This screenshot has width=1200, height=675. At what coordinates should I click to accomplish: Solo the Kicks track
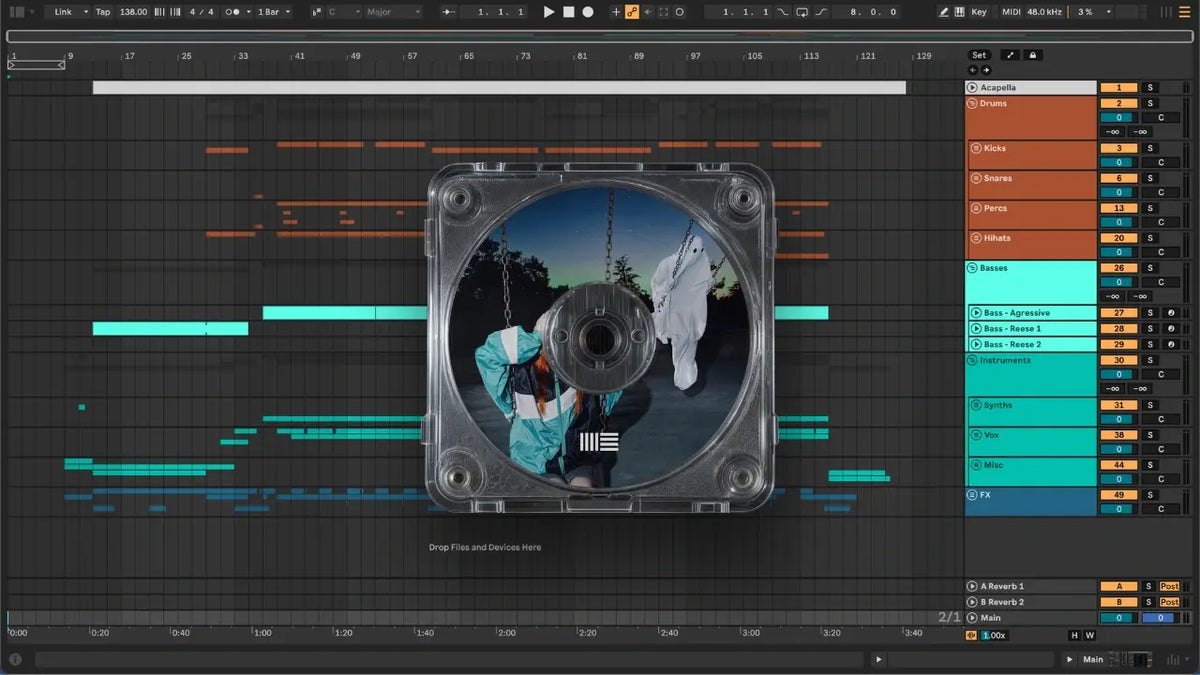pyautogui.click(x=1149, y=148)
